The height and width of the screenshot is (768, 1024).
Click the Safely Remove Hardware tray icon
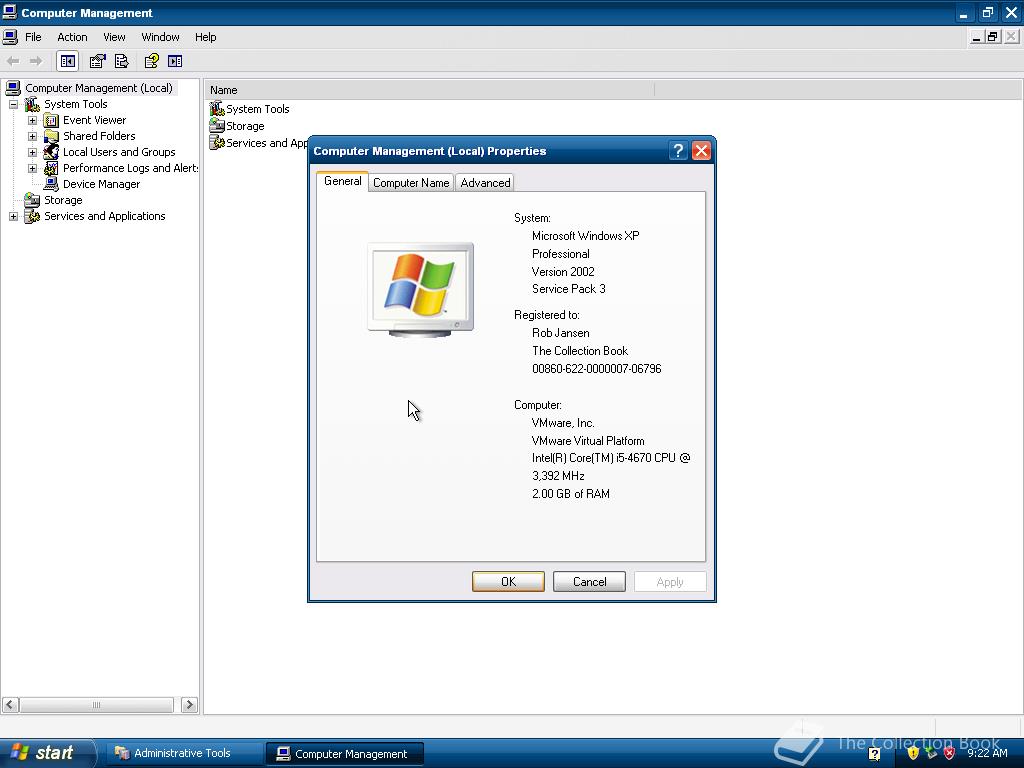point(931,753)
